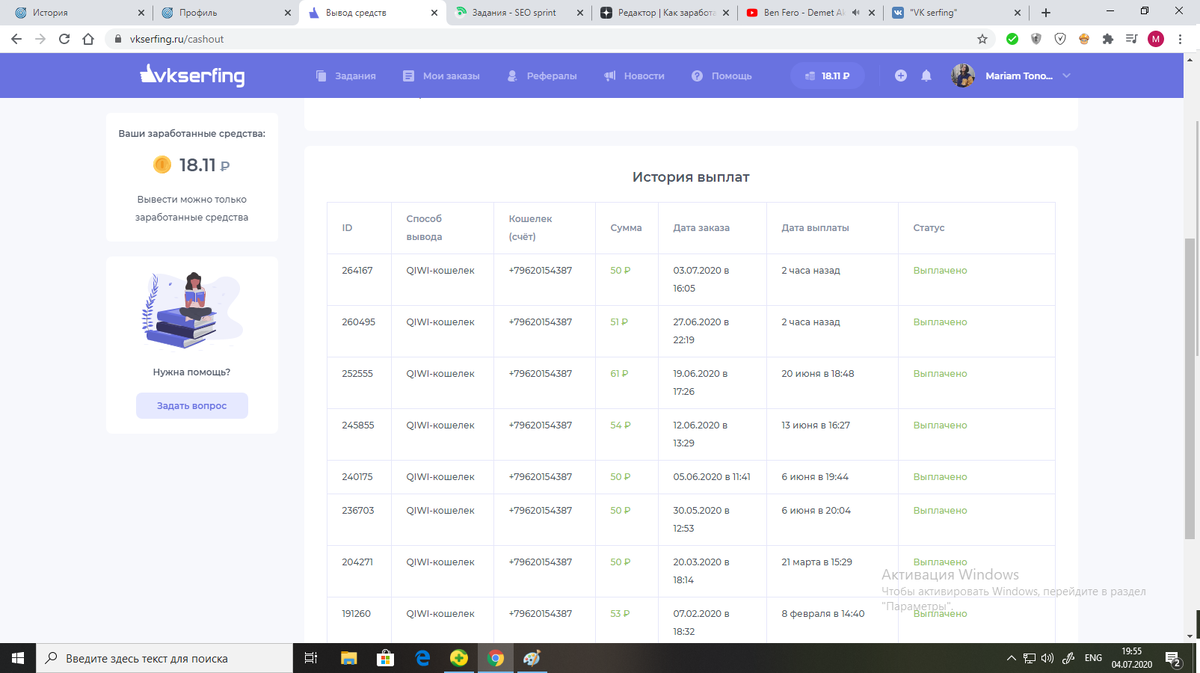Open File Explorer from the taskbar
Screen dimensions: 1200x673
point(348,658)
